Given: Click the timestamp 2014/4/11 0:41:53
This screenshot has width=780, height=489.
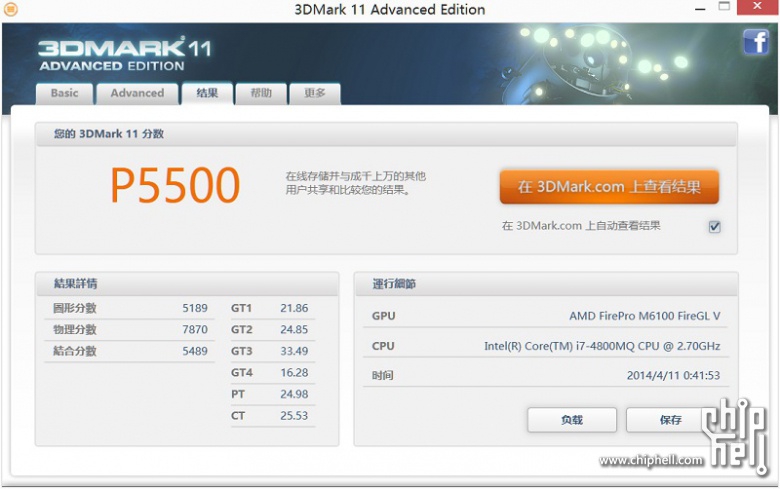Looking at the screenshot, I should 673,375.
